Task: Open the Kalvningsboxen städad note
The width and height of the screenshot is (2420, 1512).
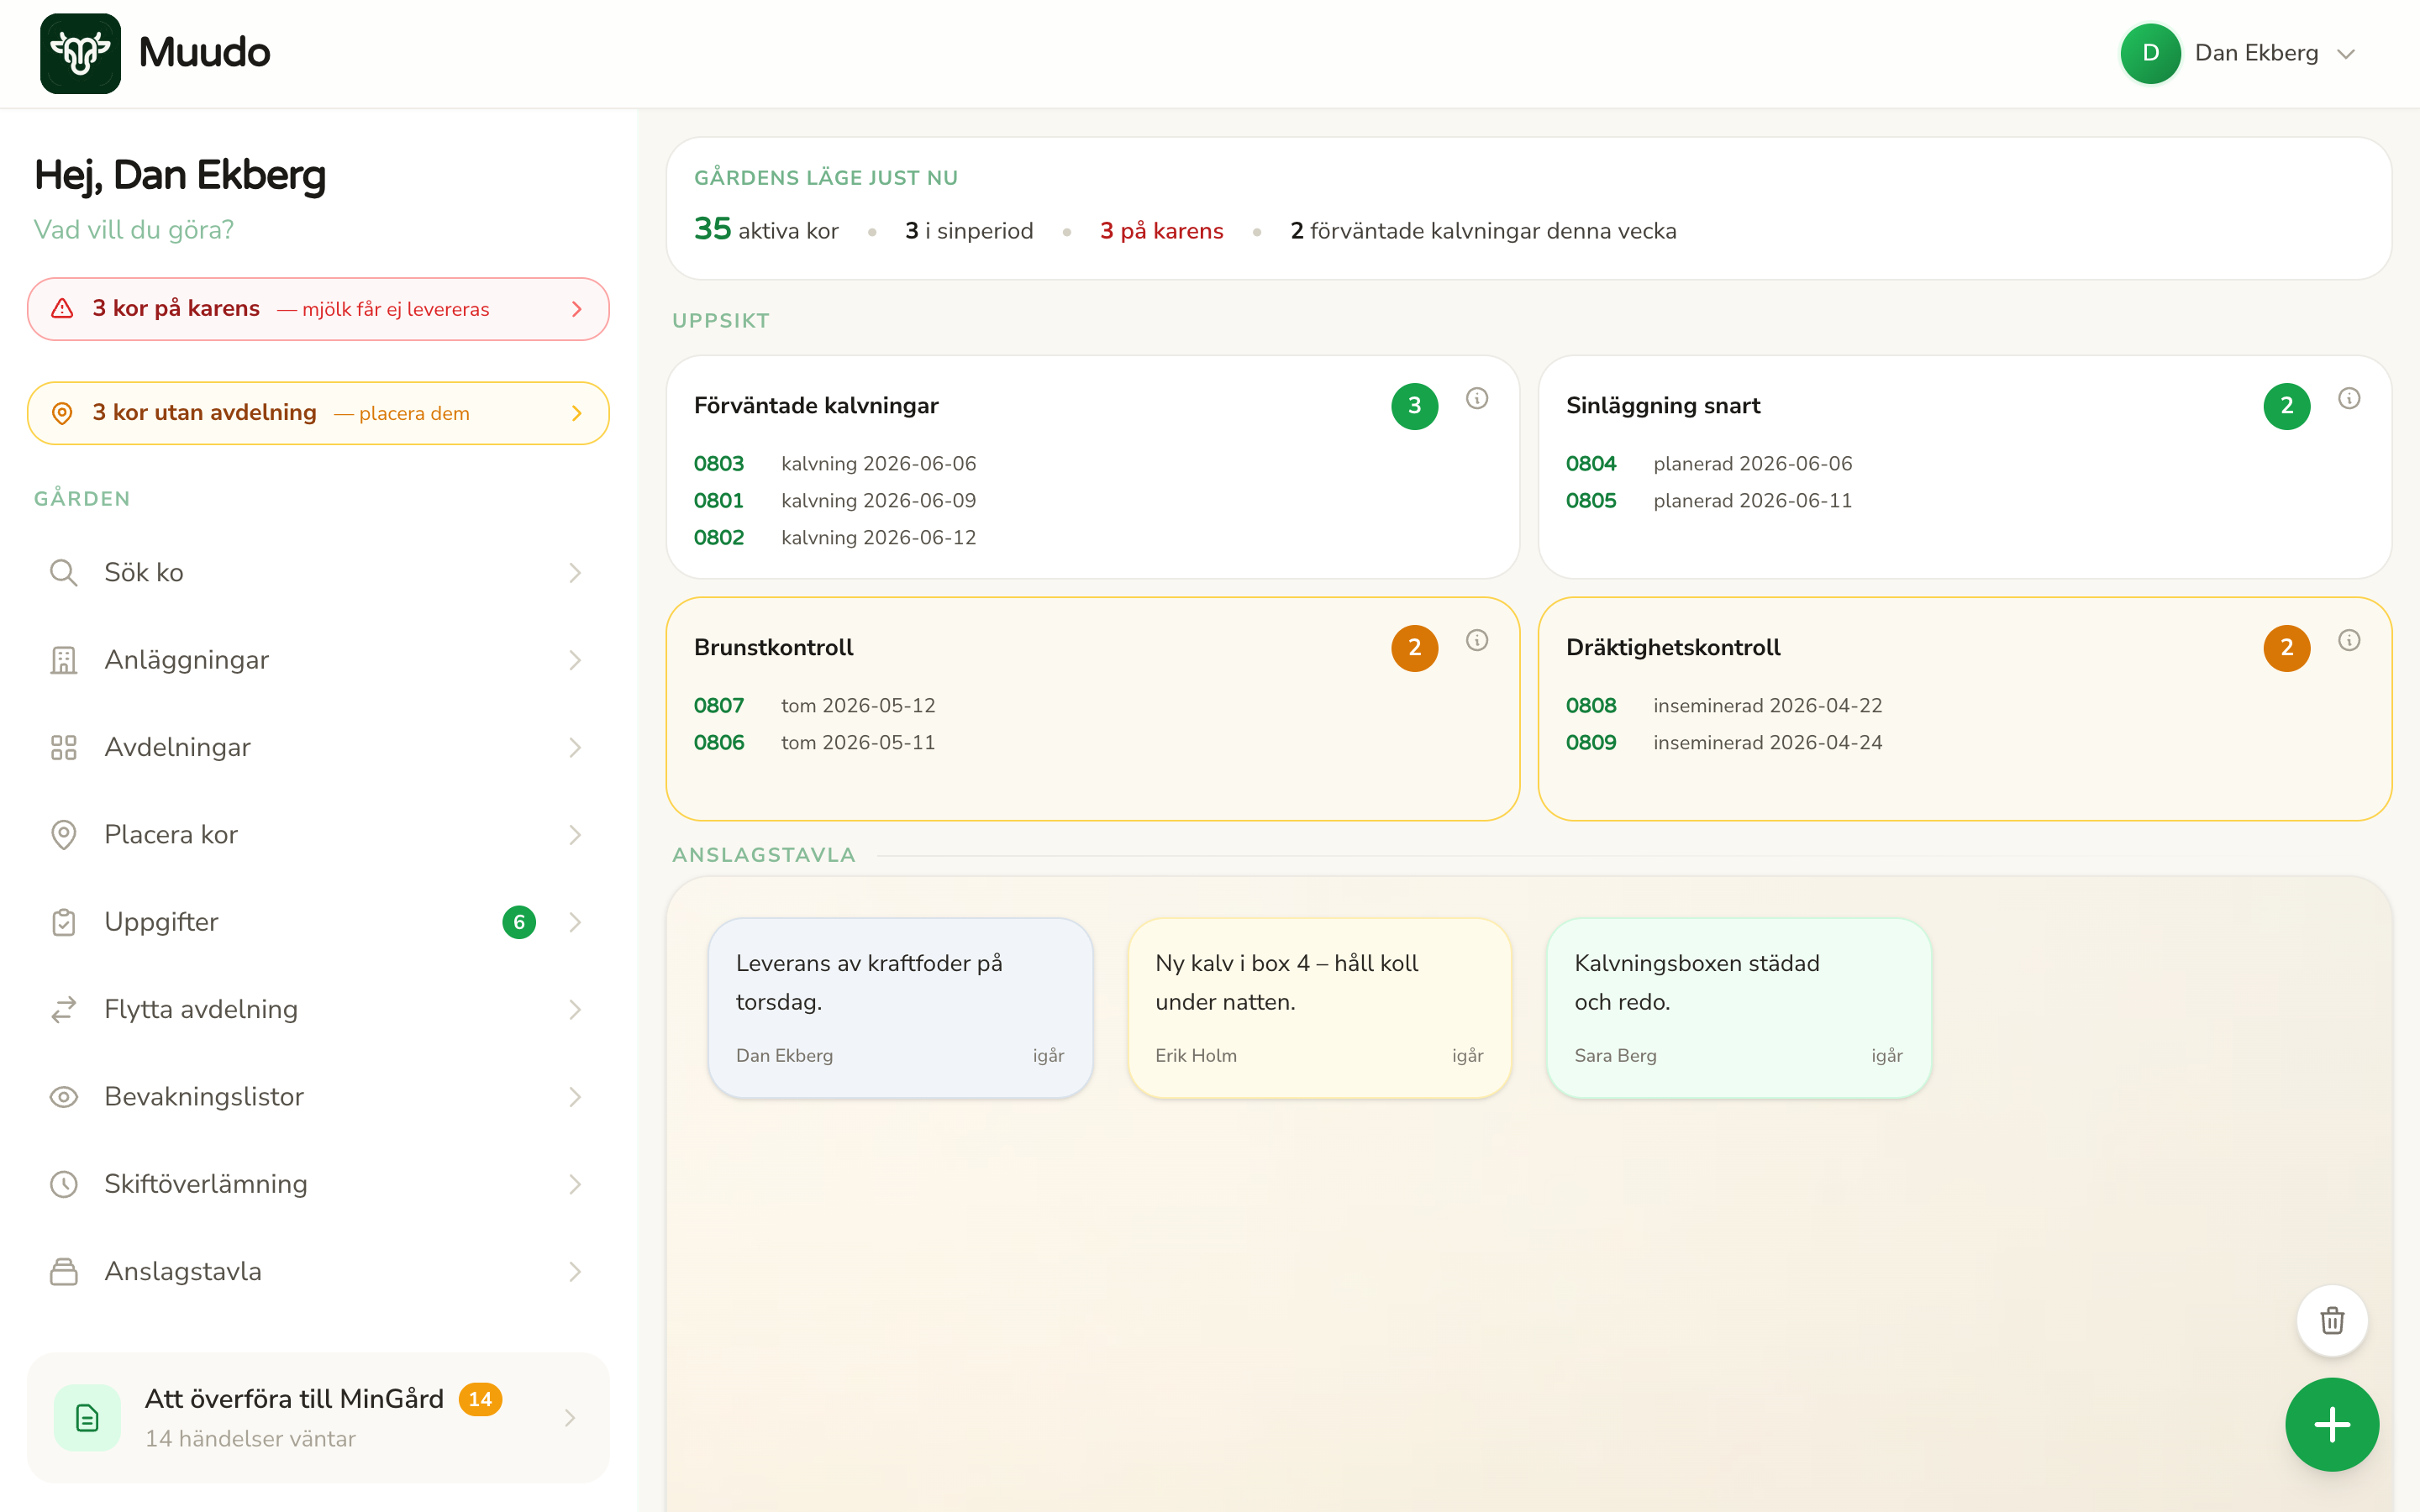Action: pos(1738,1008)
